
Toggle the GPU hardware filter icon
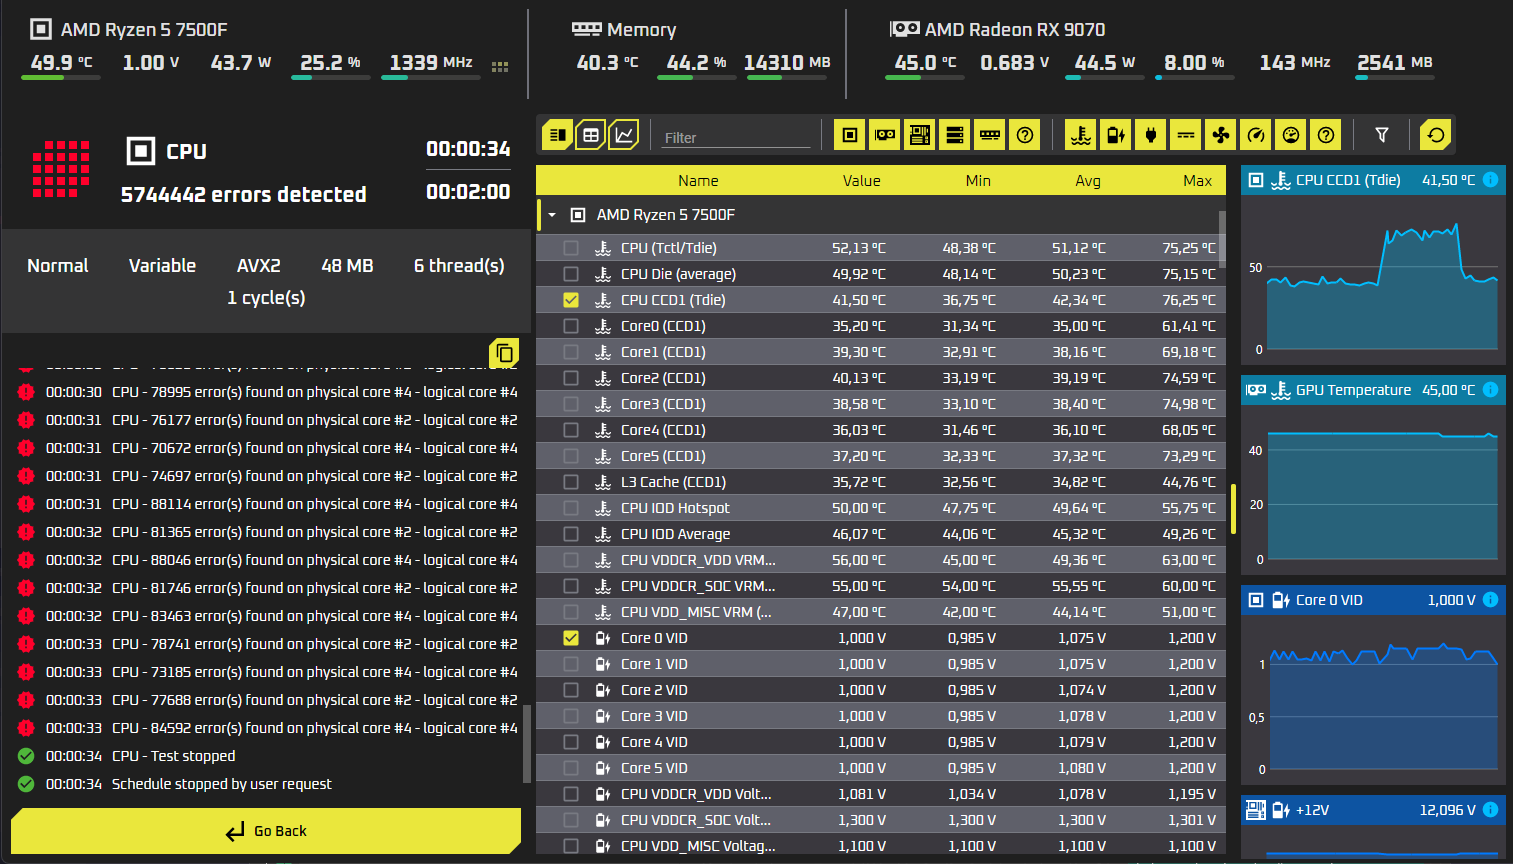click(885, 135)
